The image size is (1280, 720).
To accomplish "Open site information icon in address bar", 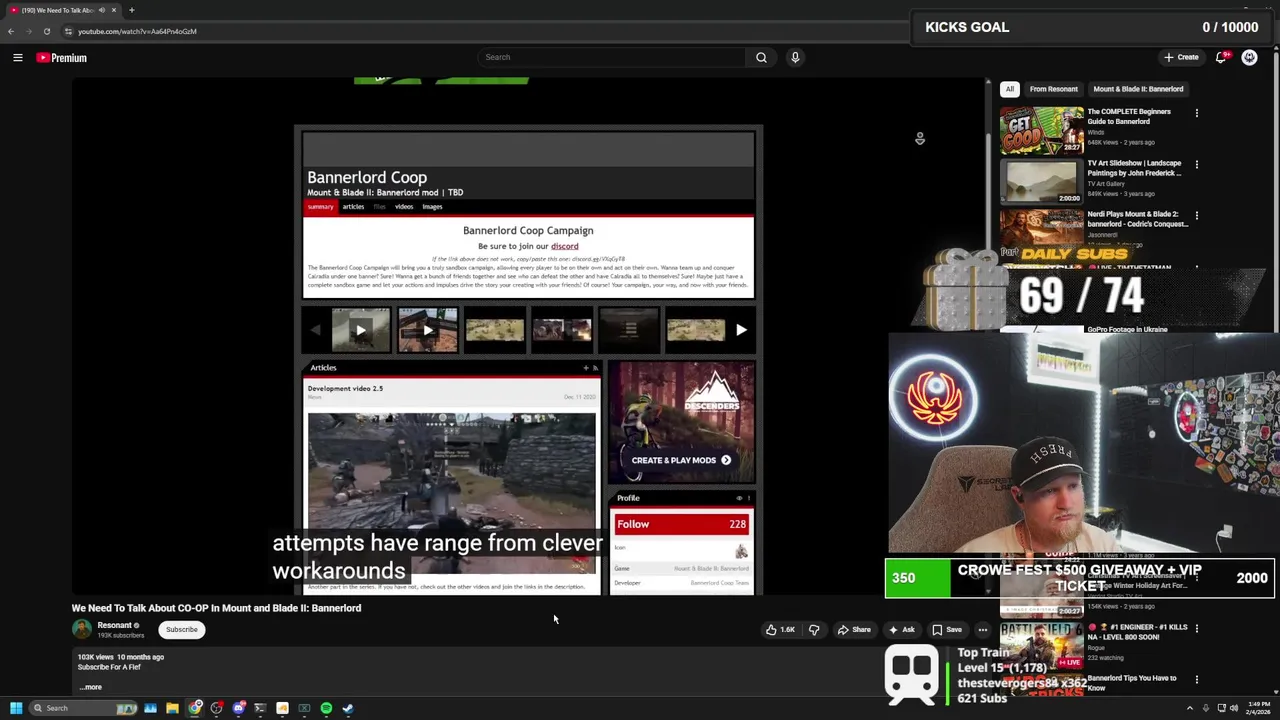I will point(68,31).
